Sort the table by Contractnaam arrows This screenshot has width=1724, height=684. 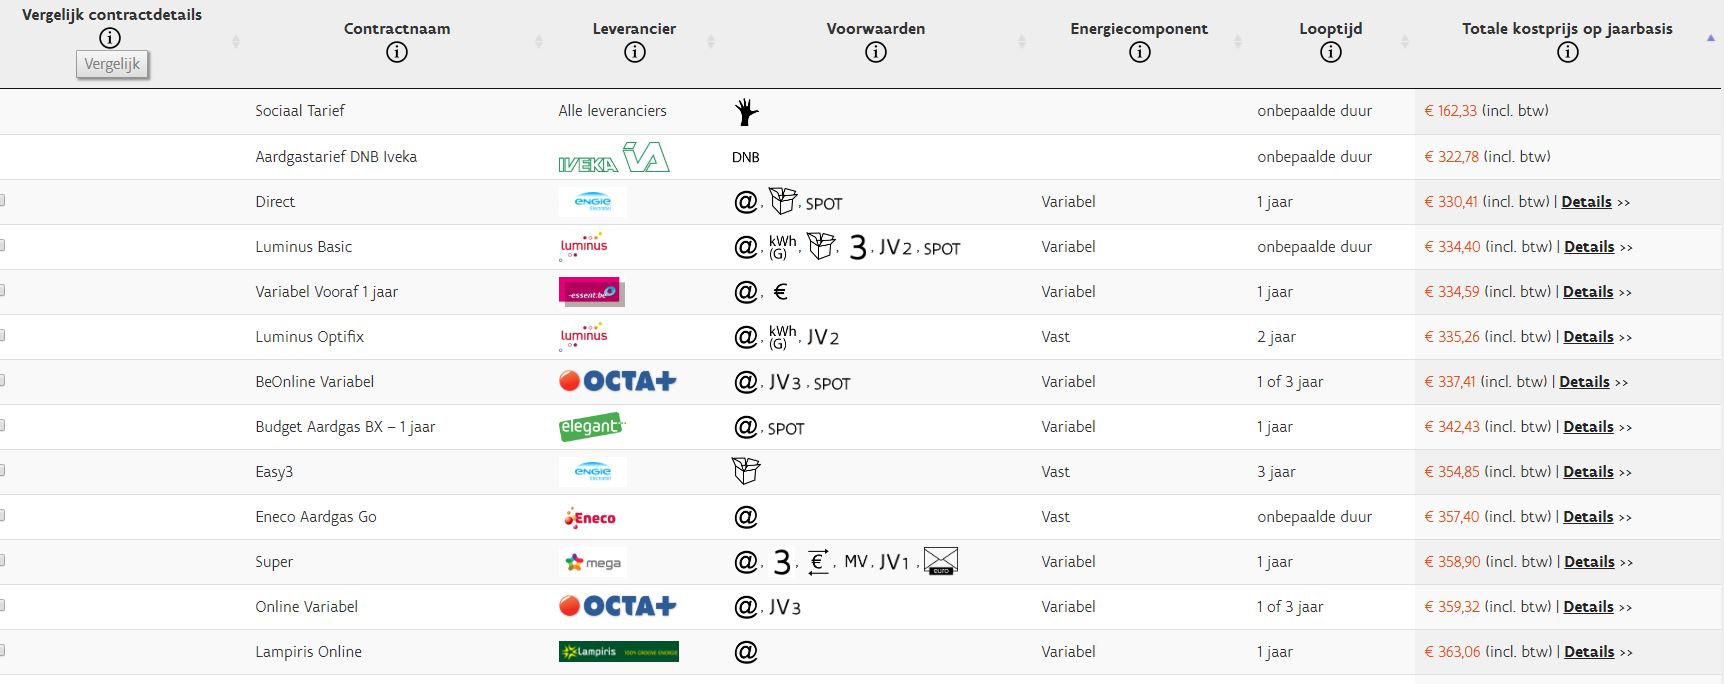tap(539, 42)
